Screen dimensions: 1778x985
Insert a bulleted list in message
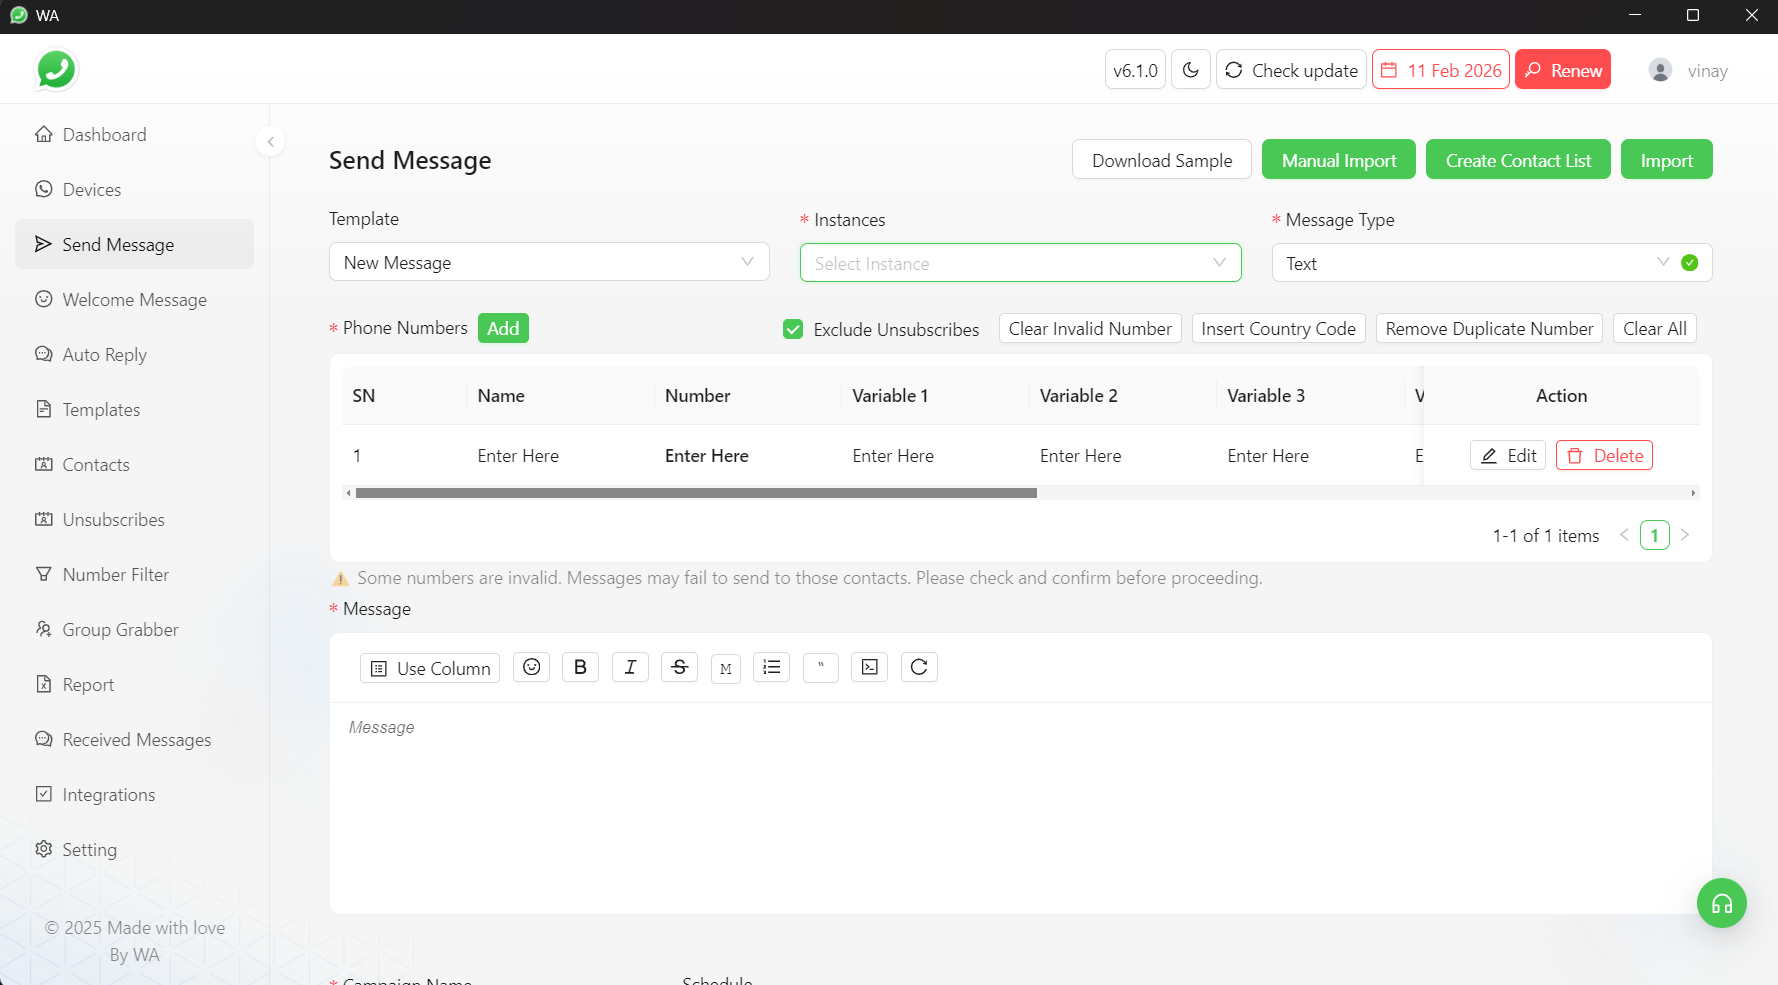(x=771, y=667)
